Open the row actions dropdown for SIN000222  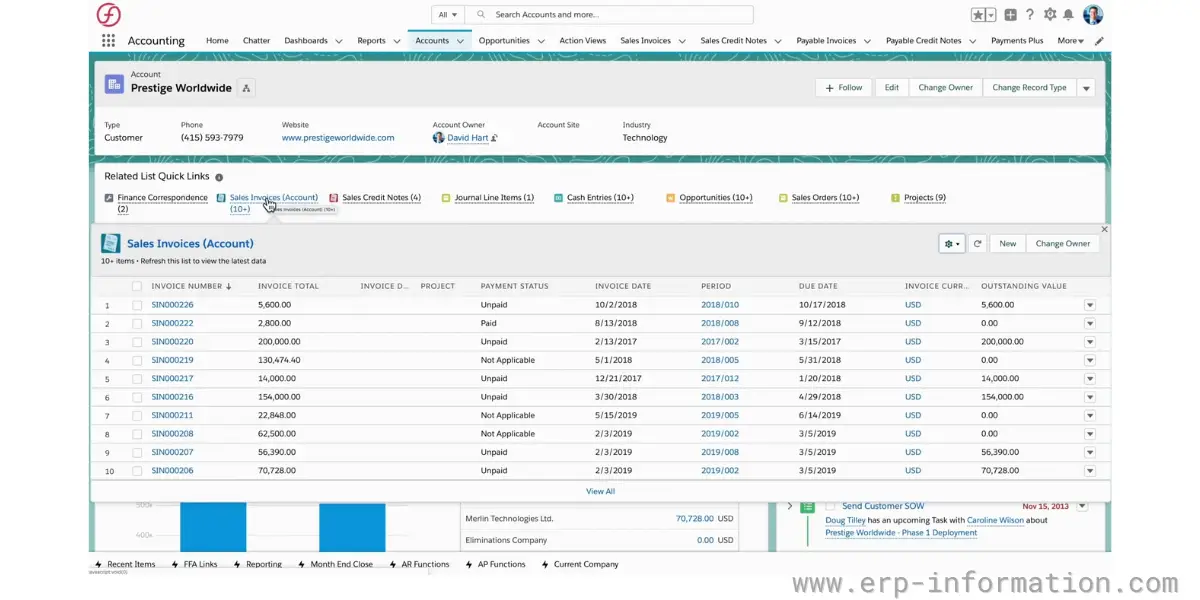1090,323
